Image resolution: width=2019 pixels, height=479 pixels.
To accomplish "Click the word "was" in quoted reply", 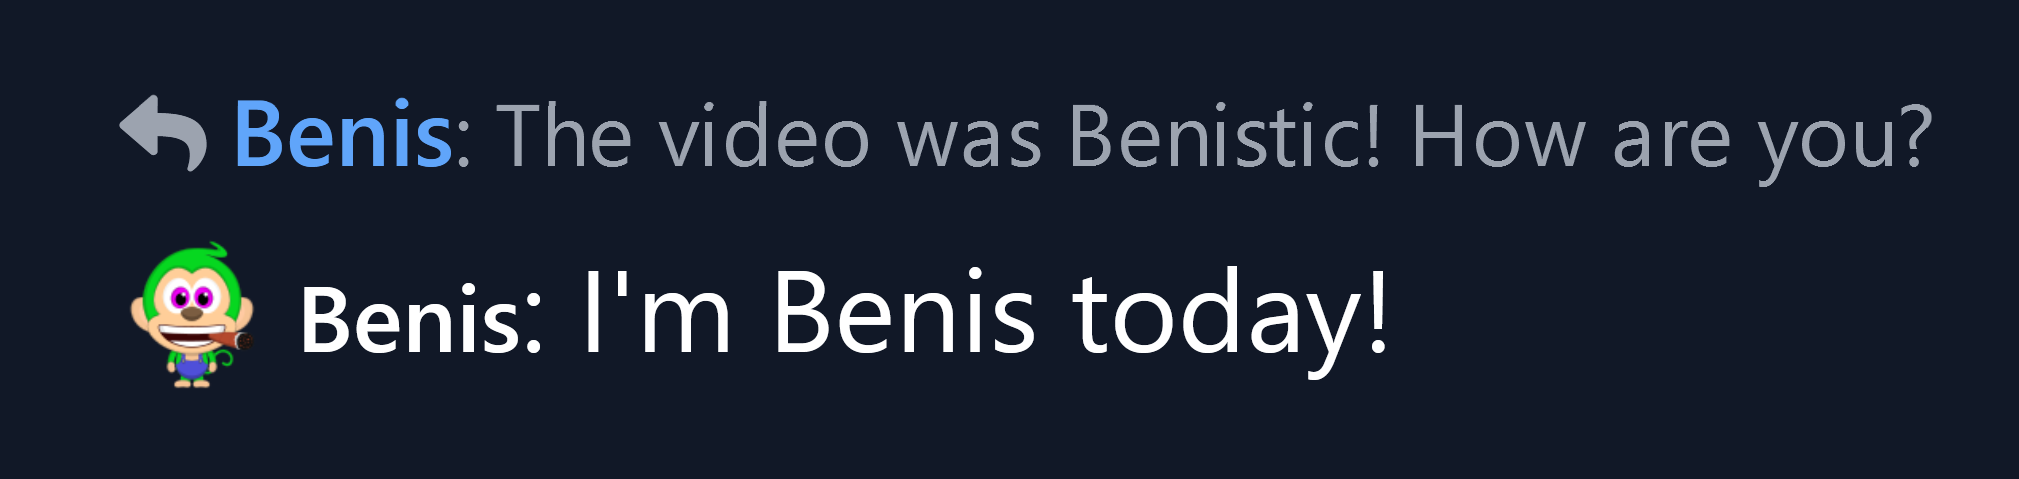I will (970, 137).
